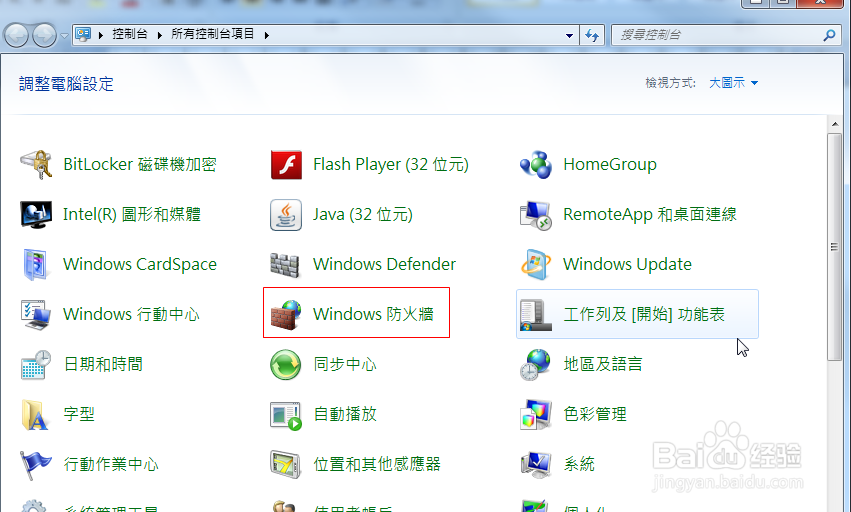Open Windows Defender text link
The width and height of the screenshot is (851, 512).
[x=384, y=264]
